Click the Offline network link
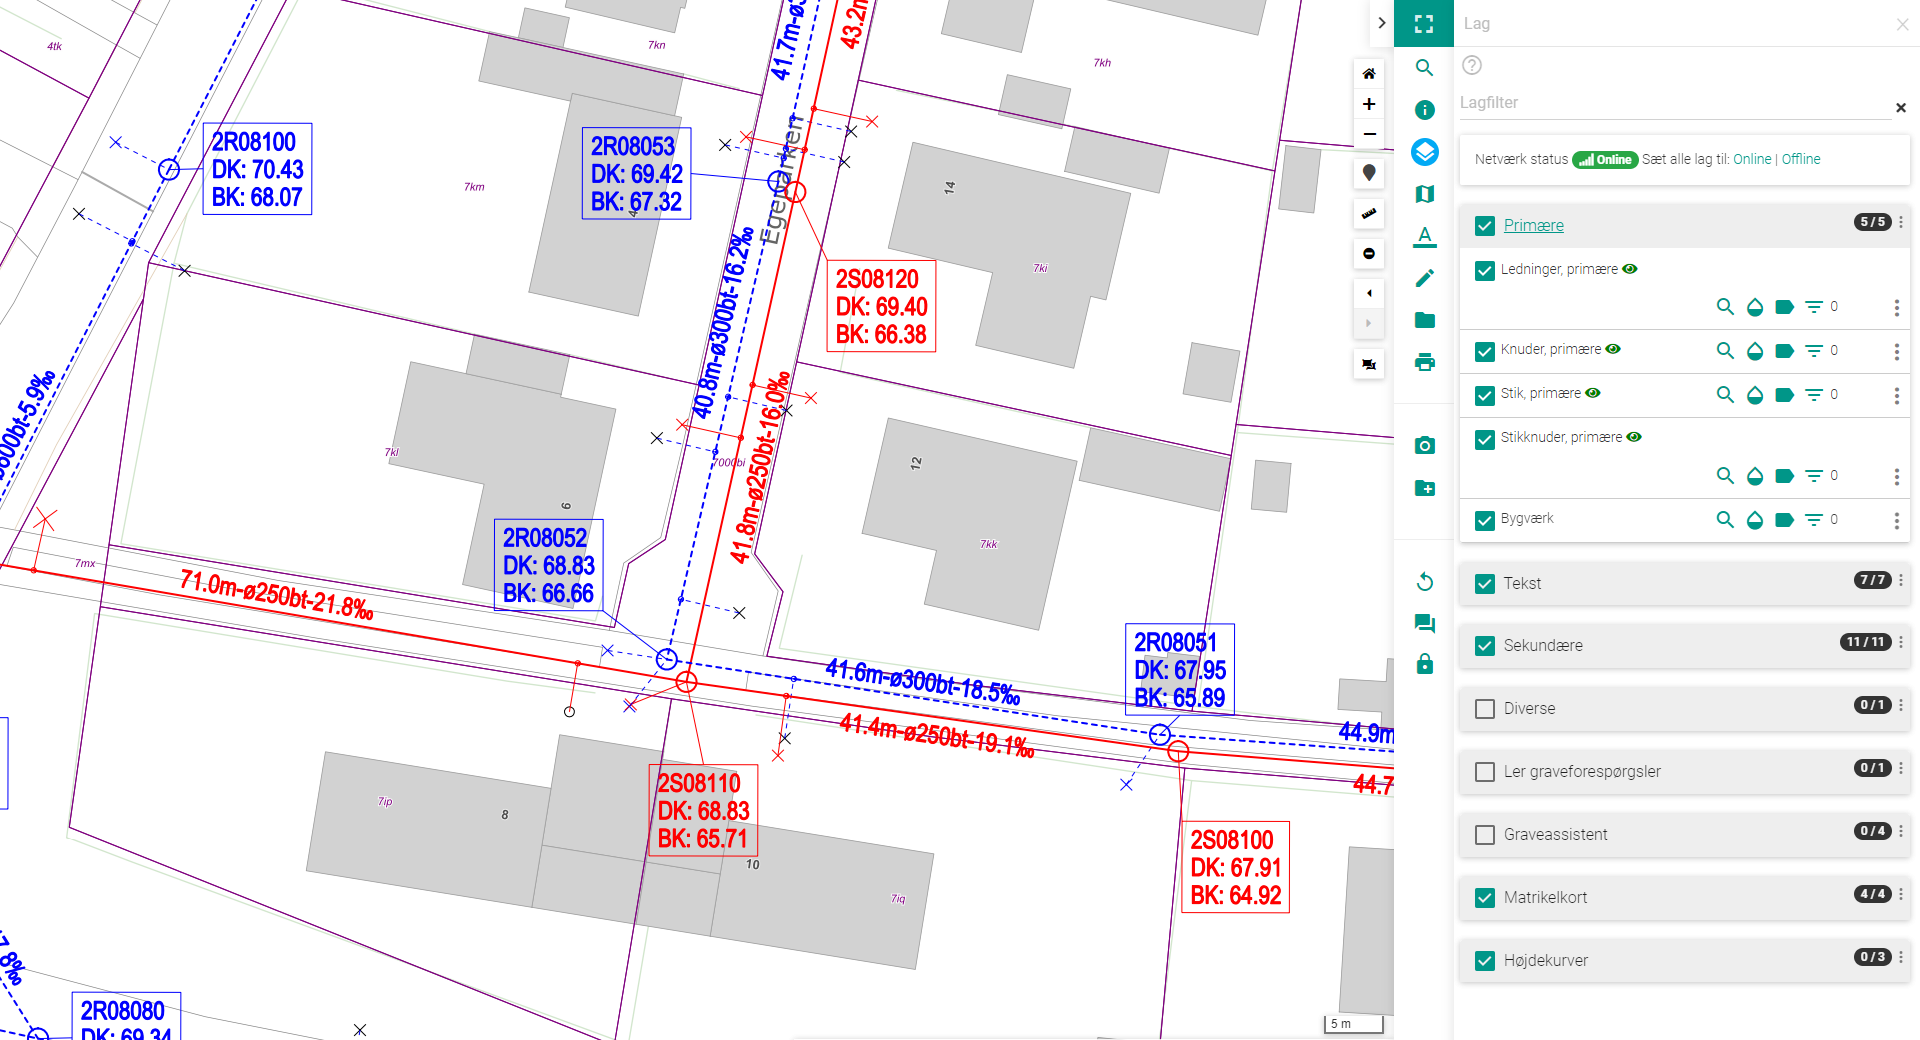This screenshot has width=1920, height=1040. point(1800,159)
